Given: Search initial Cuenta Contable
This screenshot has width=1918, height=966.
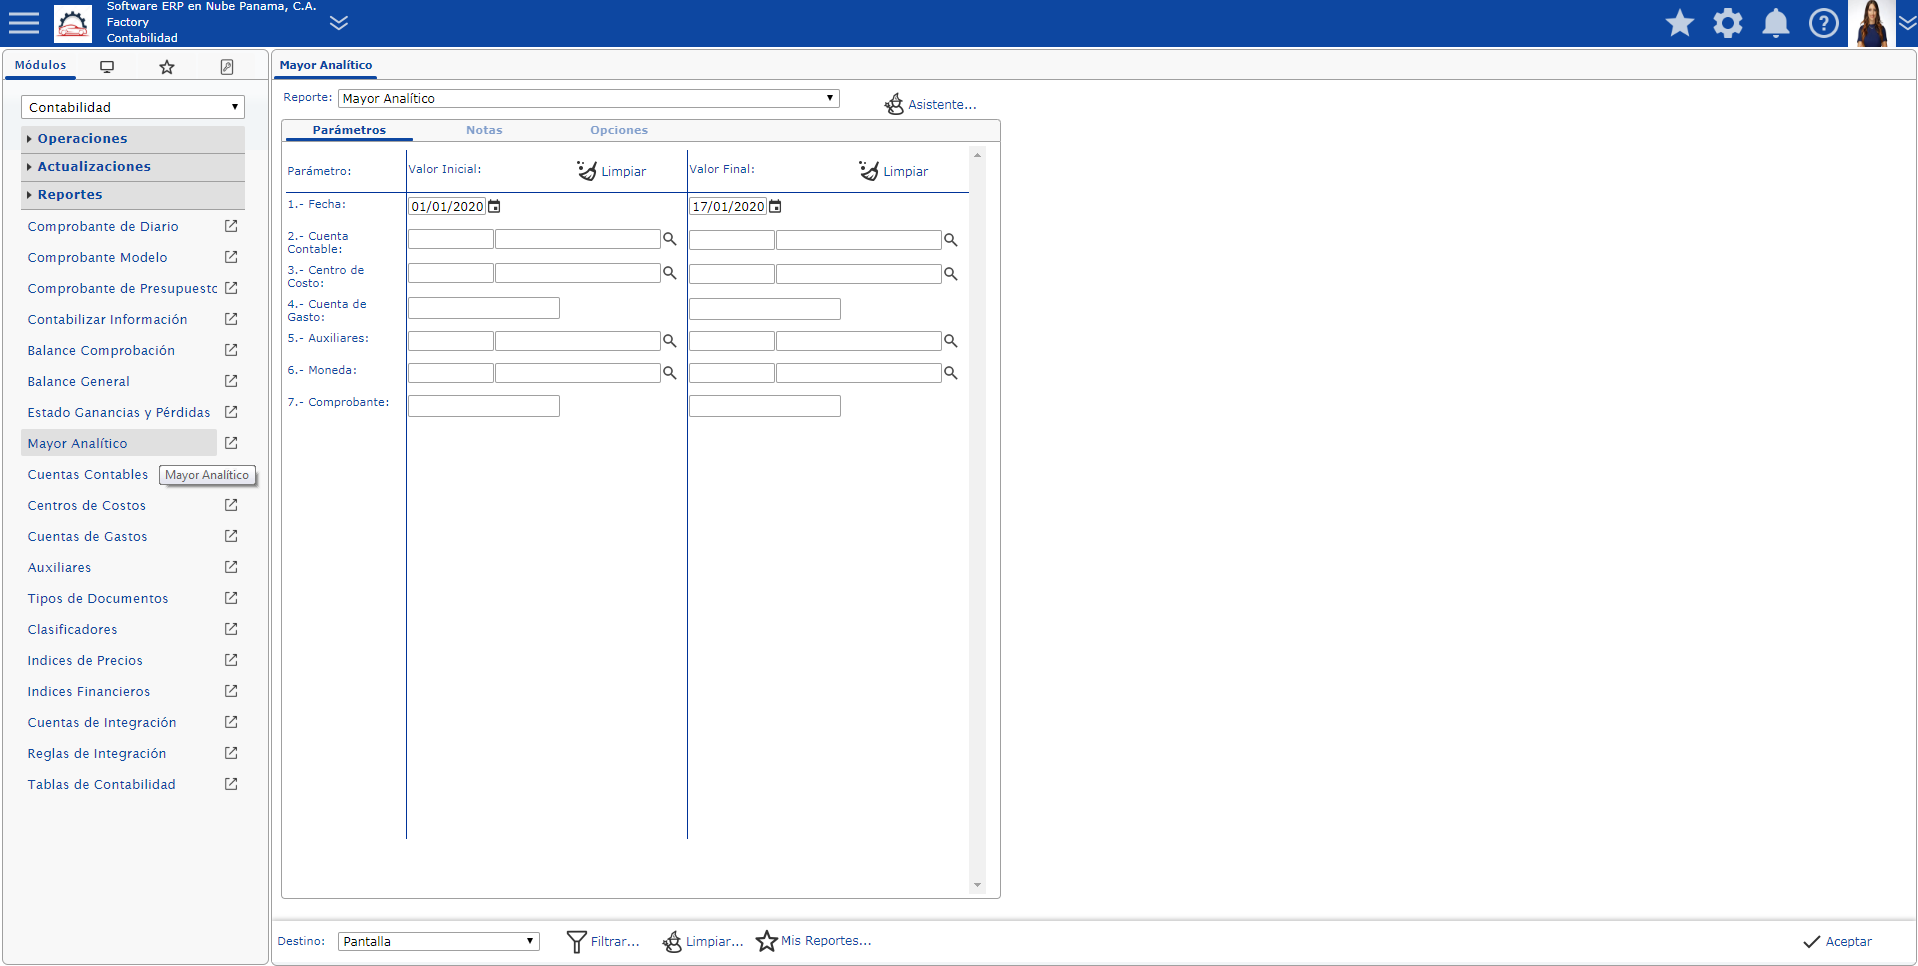Looking at the screenshot, I should tap(670, 240).
